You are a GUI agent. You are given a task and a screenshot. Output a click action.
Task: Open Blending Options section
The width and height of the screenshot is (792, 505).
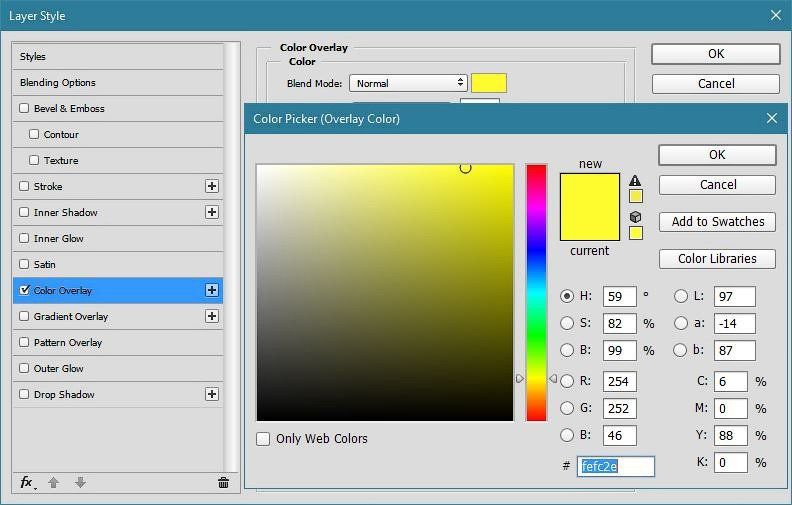click(x=58, y=82)
